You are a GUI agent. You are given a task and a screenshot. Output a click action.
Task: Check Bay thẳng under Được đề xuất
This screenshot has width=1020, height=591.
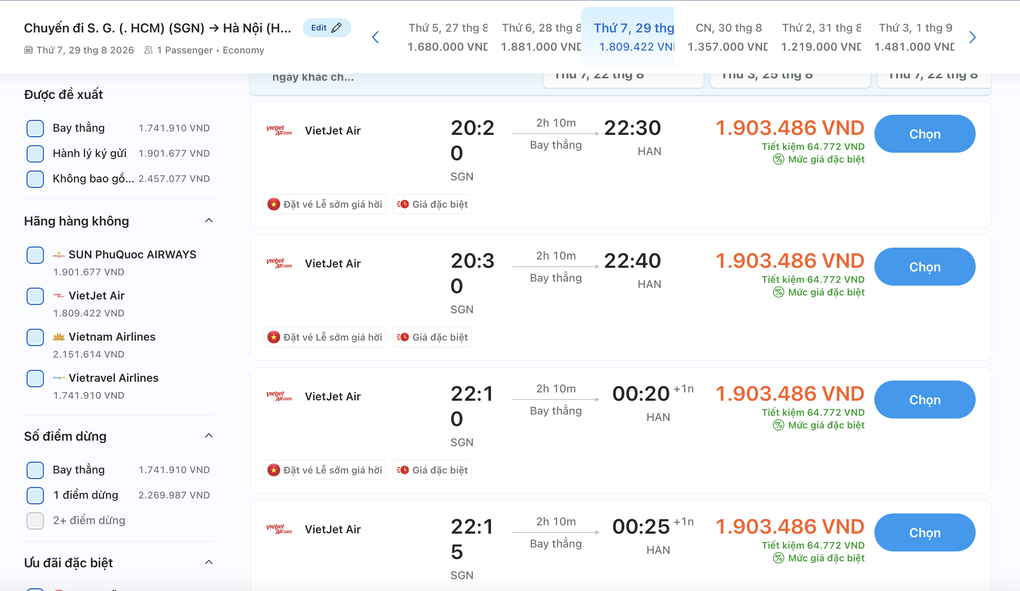click(x=35, y=128)
